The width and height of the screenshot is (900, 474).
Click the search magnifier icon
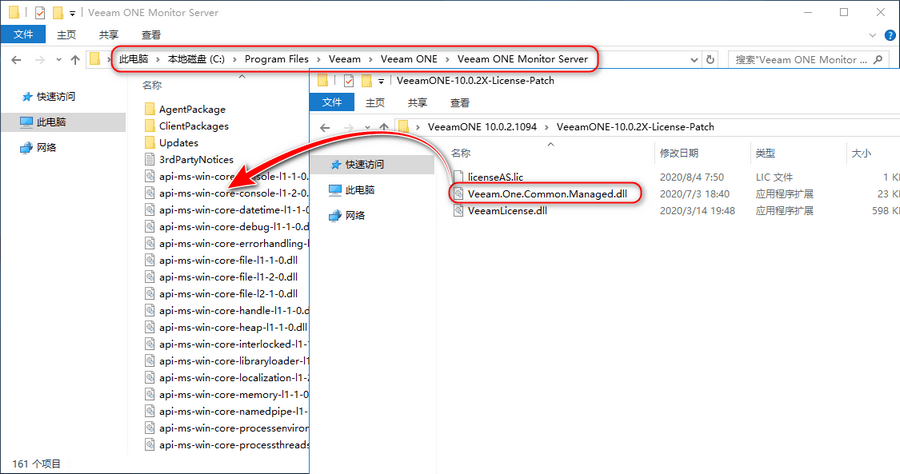click(878, 59)
